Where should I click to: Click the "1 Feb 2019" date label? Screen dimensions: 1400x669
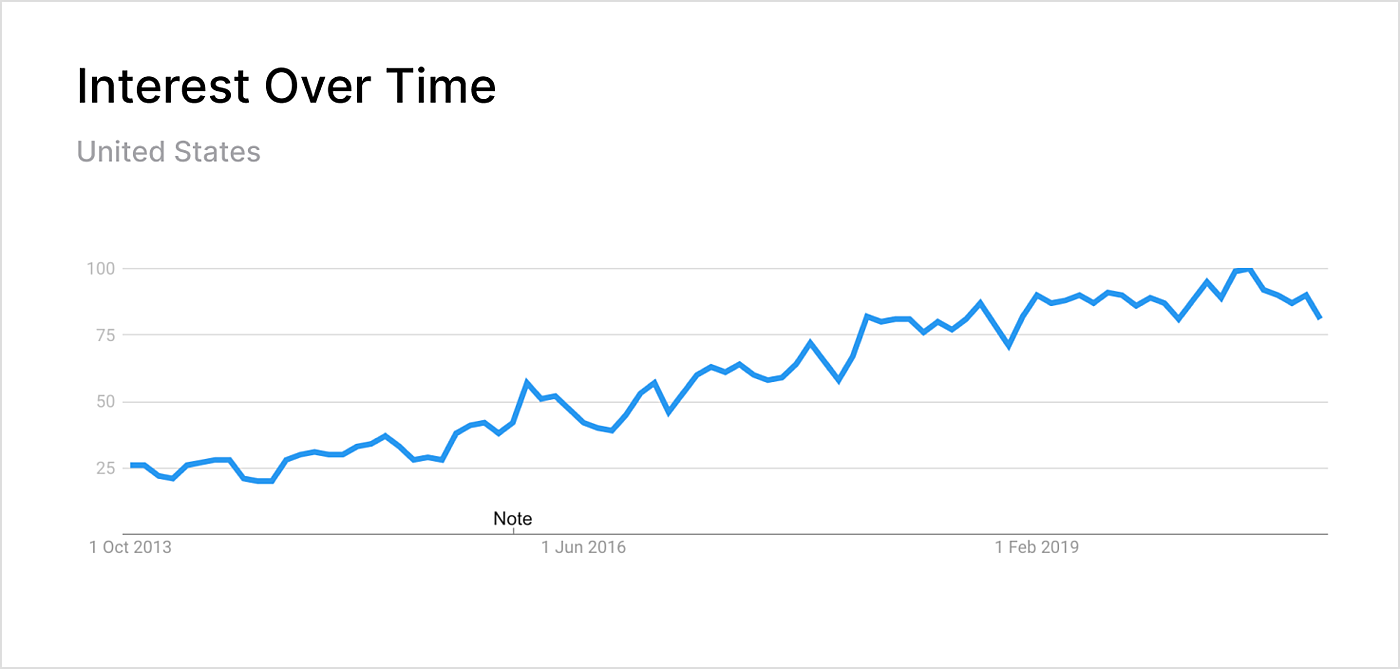tap(1036, 547)
